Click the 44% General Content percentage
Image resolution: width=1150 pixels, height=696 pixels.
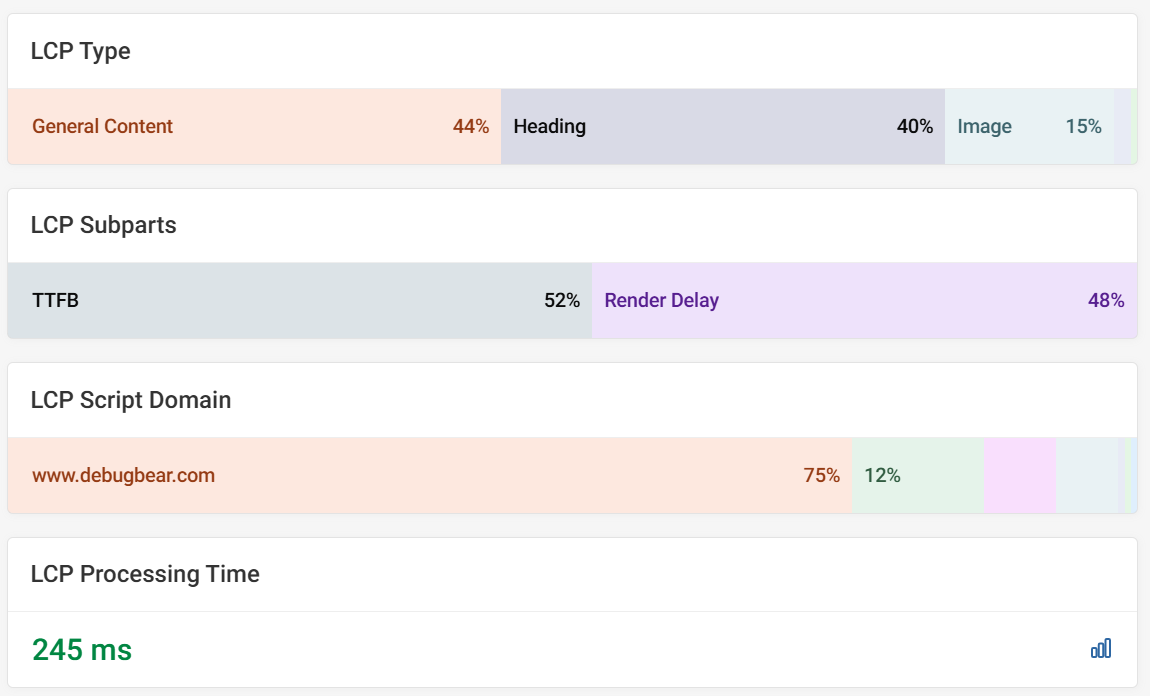471,127
